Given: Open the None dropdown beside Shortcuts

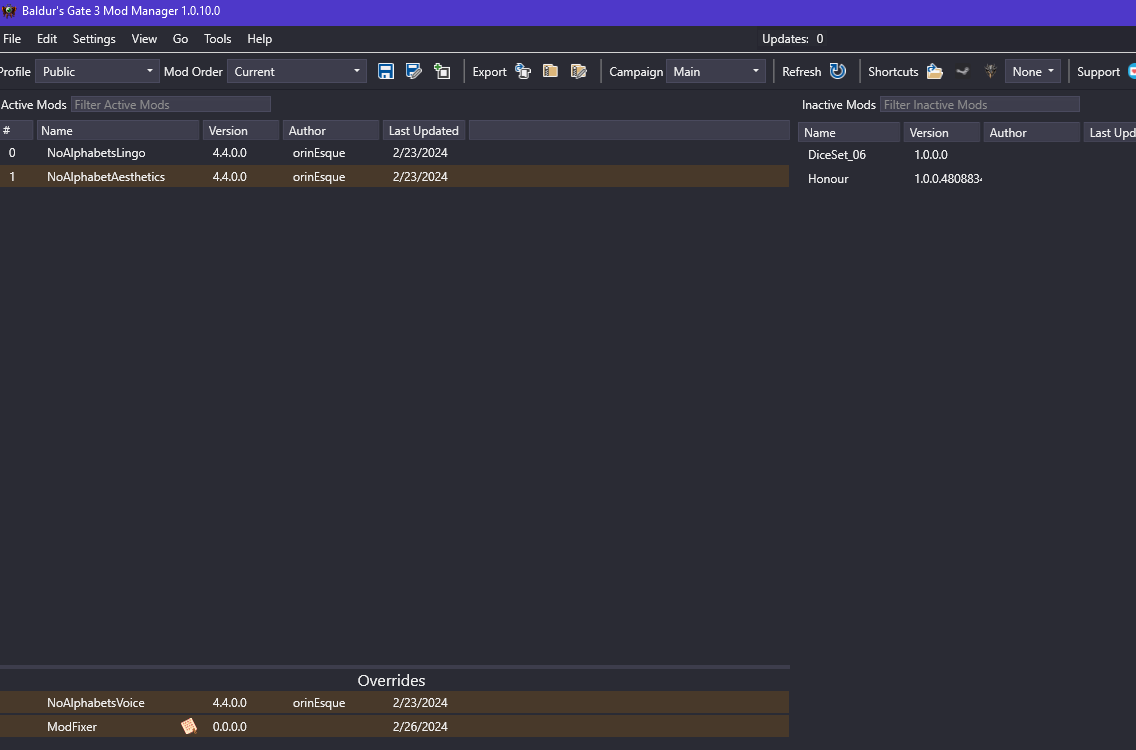Looking at the screenshot, I should (1032, 71).
